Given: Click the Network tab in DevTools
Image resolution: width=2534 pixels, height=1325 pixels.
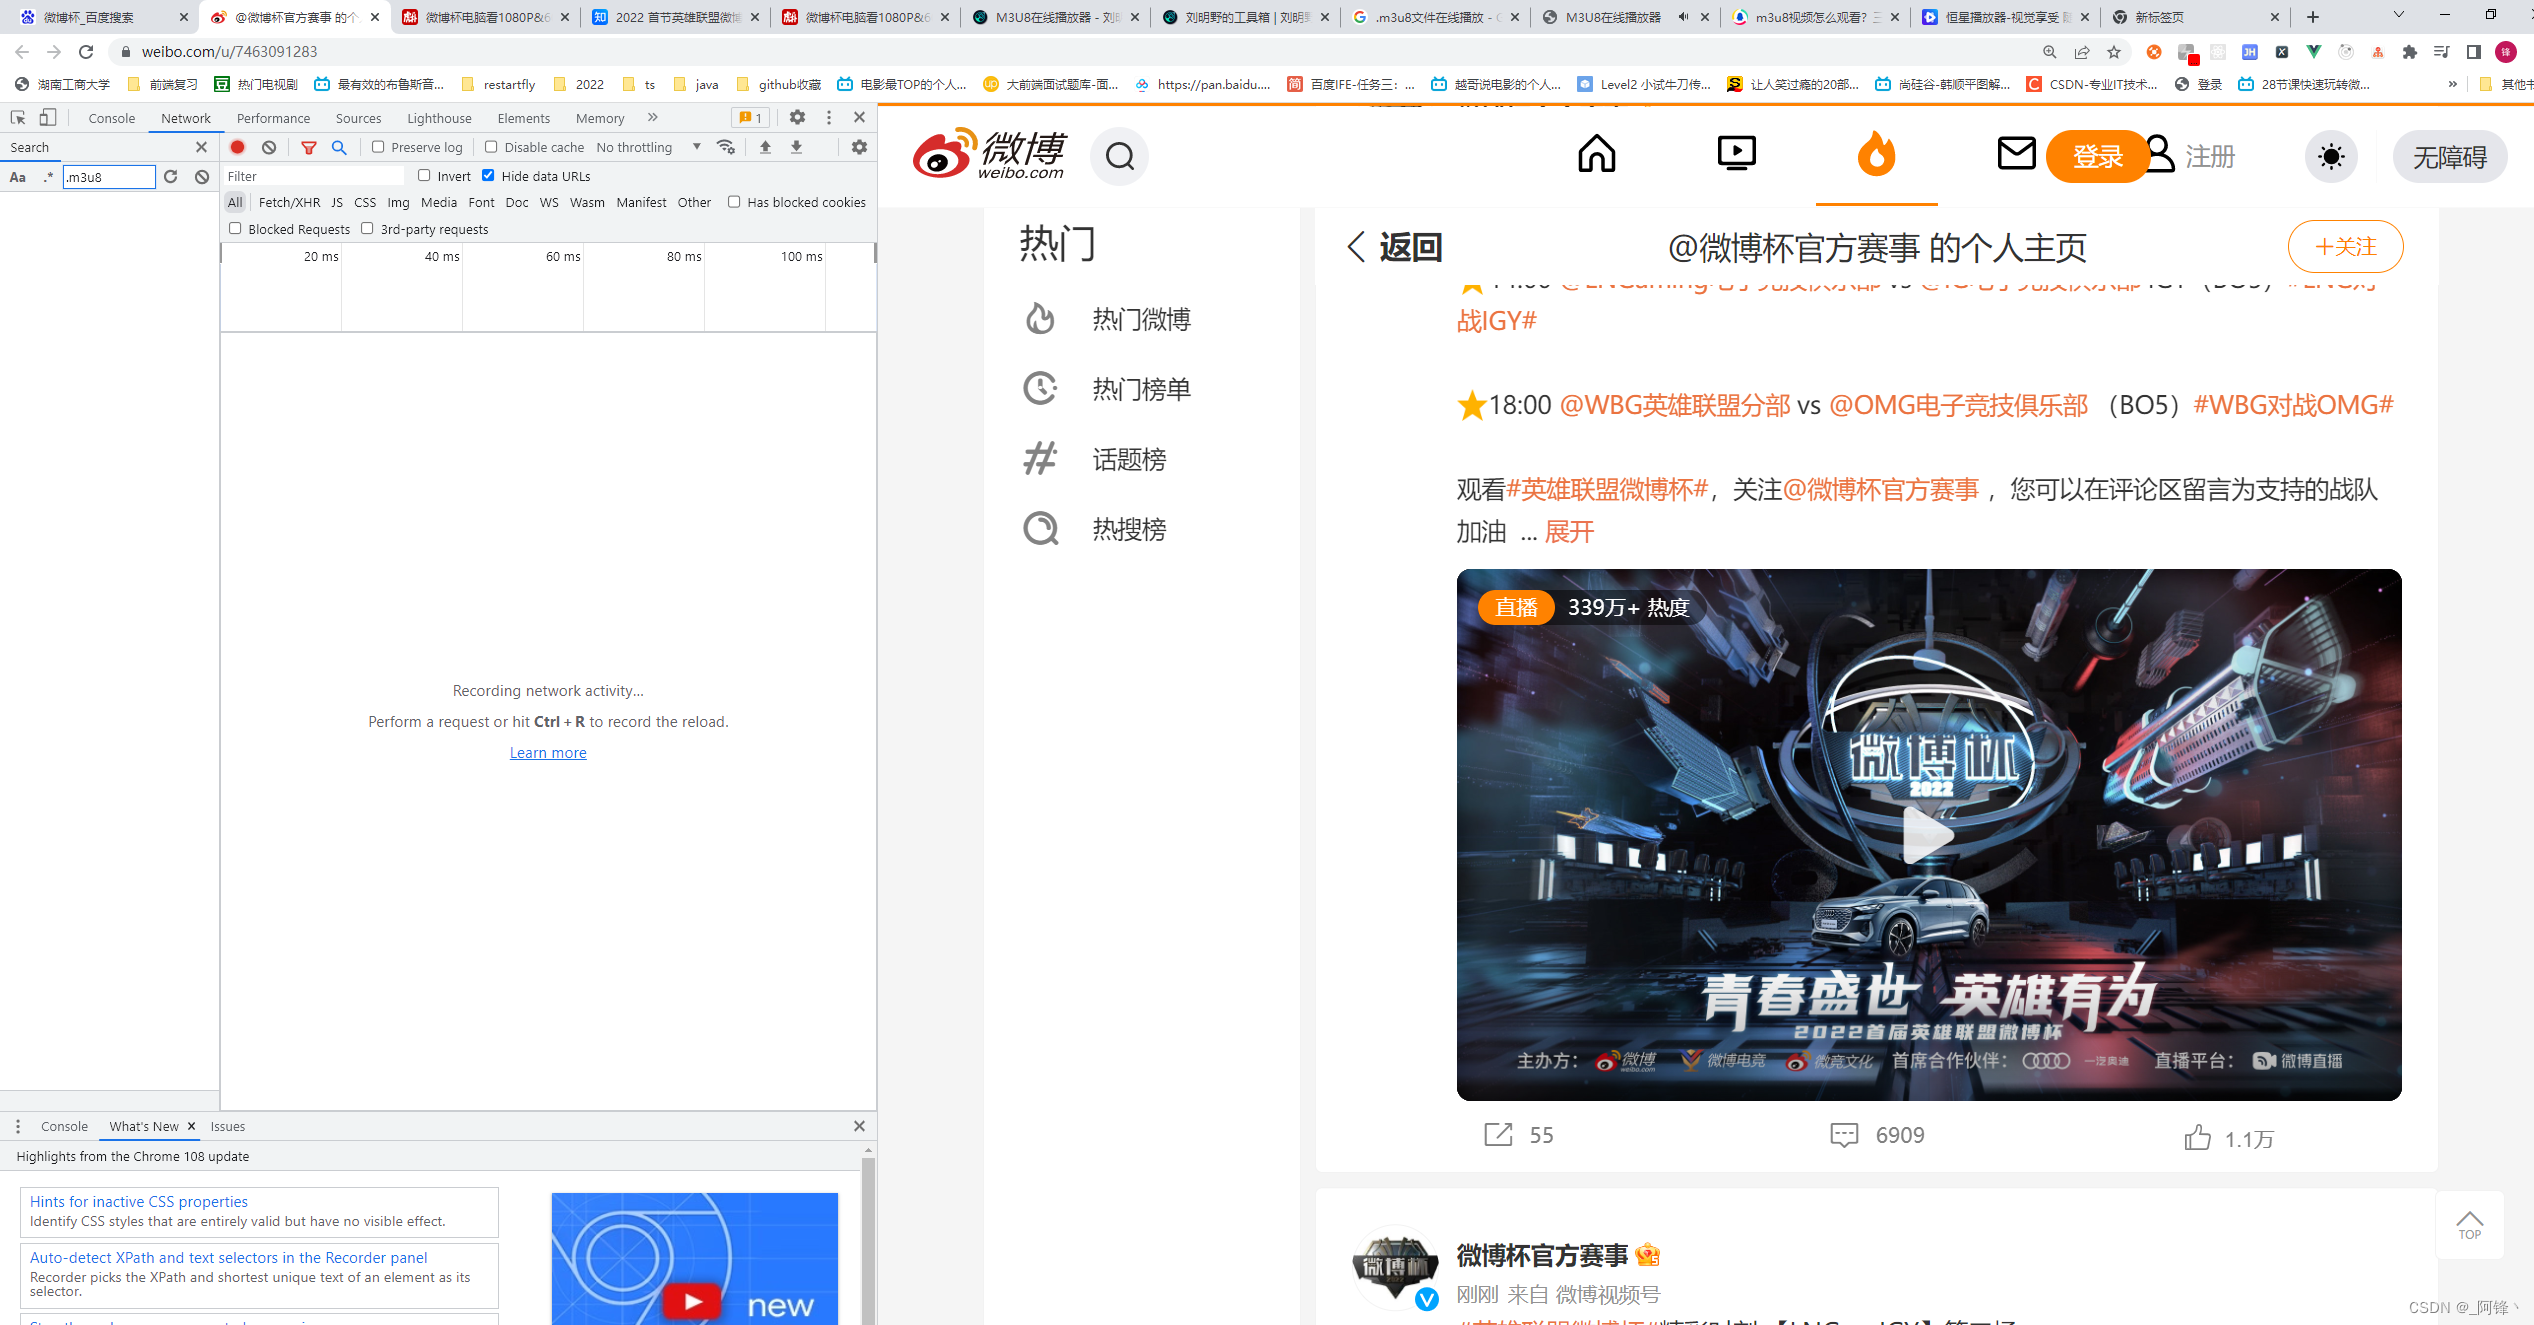Looking at the screenshot, I should coord(184,117).
